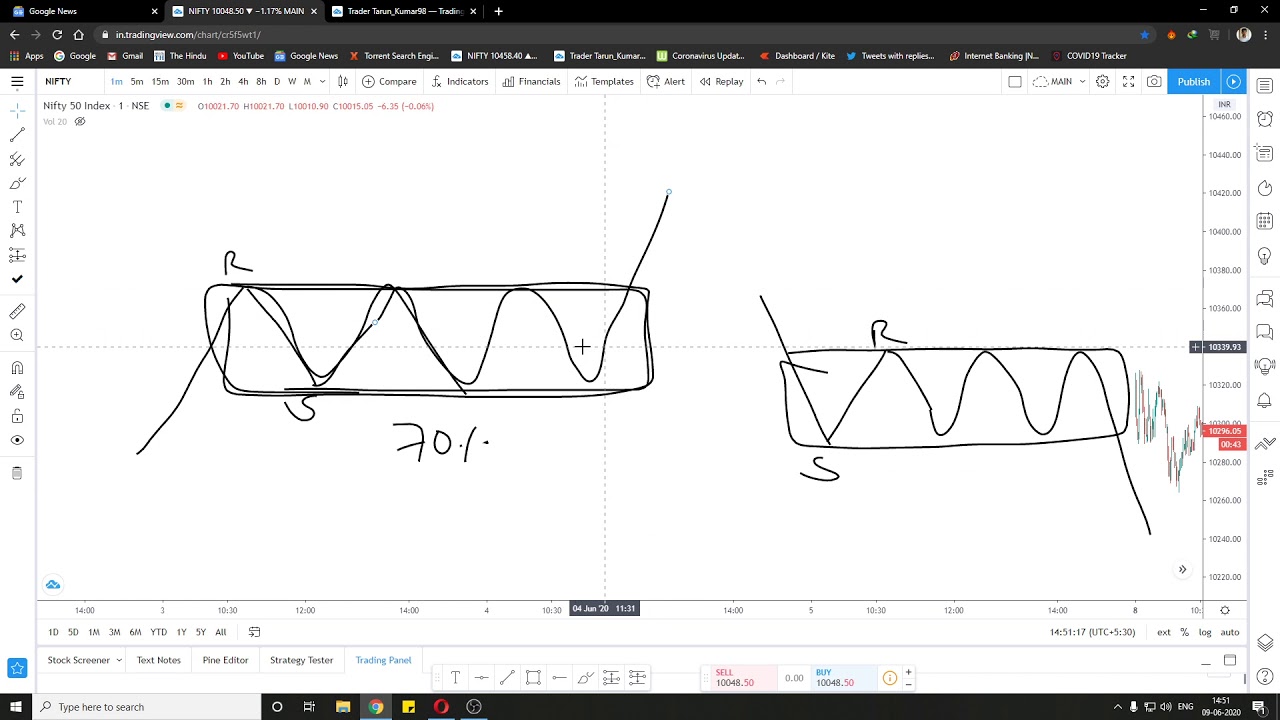Screen dimensions: 1280x720
Task: Click the Windows taskbar search box
Action: point(147,707)
